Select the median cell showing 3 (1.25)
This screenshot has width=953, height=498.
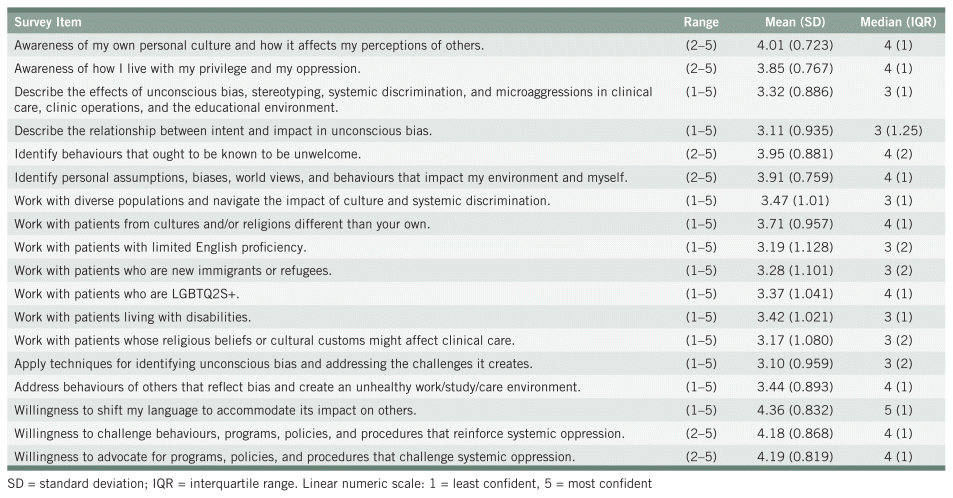[x=896, y=130]
